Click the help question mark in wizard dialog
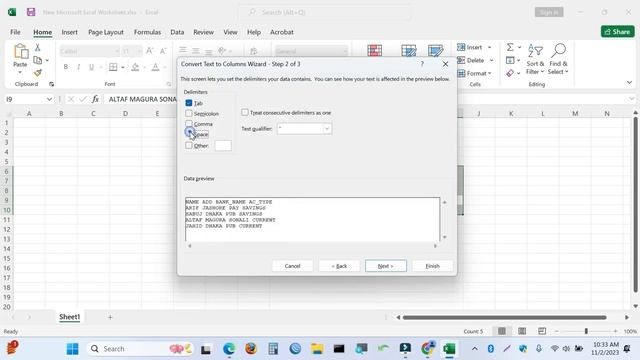Viewport: 640px width, 360px height. tap(422, 64)
